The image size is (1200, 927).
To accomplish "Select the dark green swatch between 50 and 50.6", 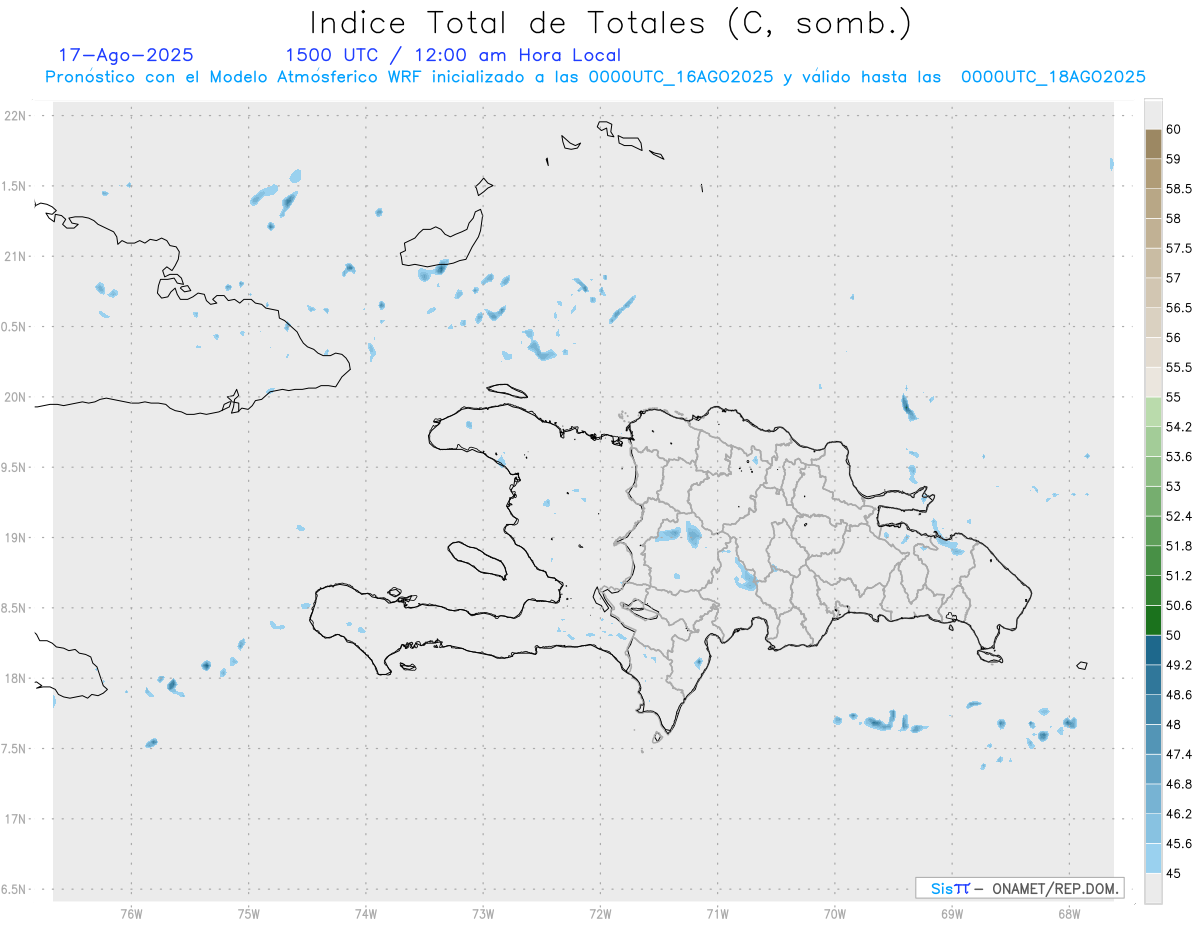I will [1153, 620].
